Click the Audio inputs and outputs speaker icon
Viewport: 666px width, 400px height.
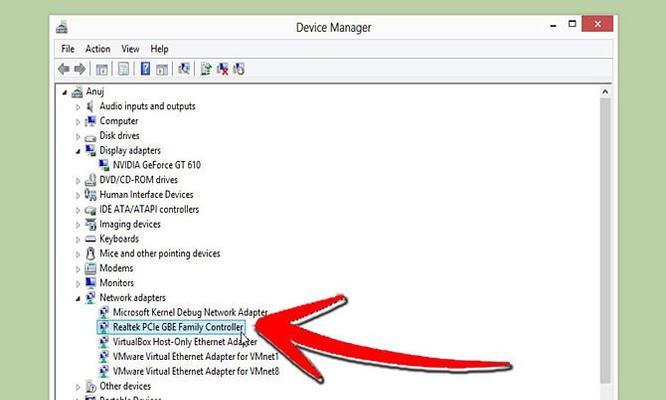tap(90, 106)
